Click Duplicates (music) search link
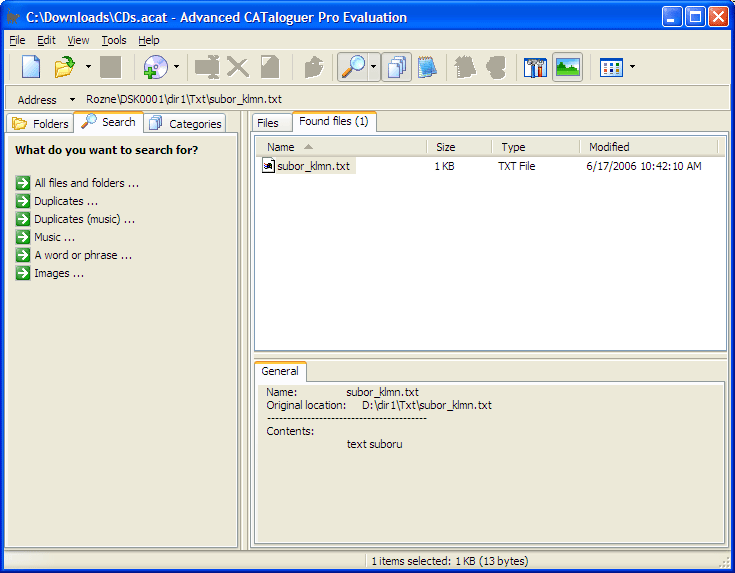 click(x=84, y=219)
